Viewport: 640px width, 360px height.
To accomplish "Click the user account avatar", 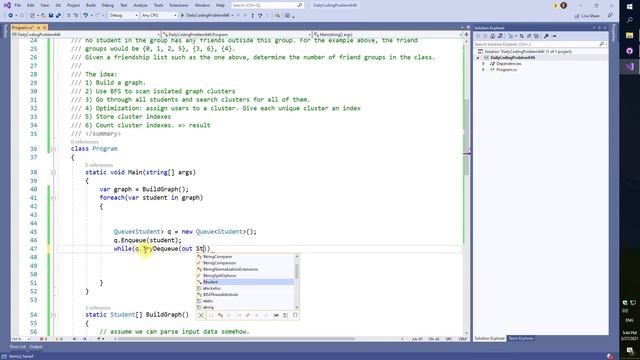I will (x=564, y=6).
